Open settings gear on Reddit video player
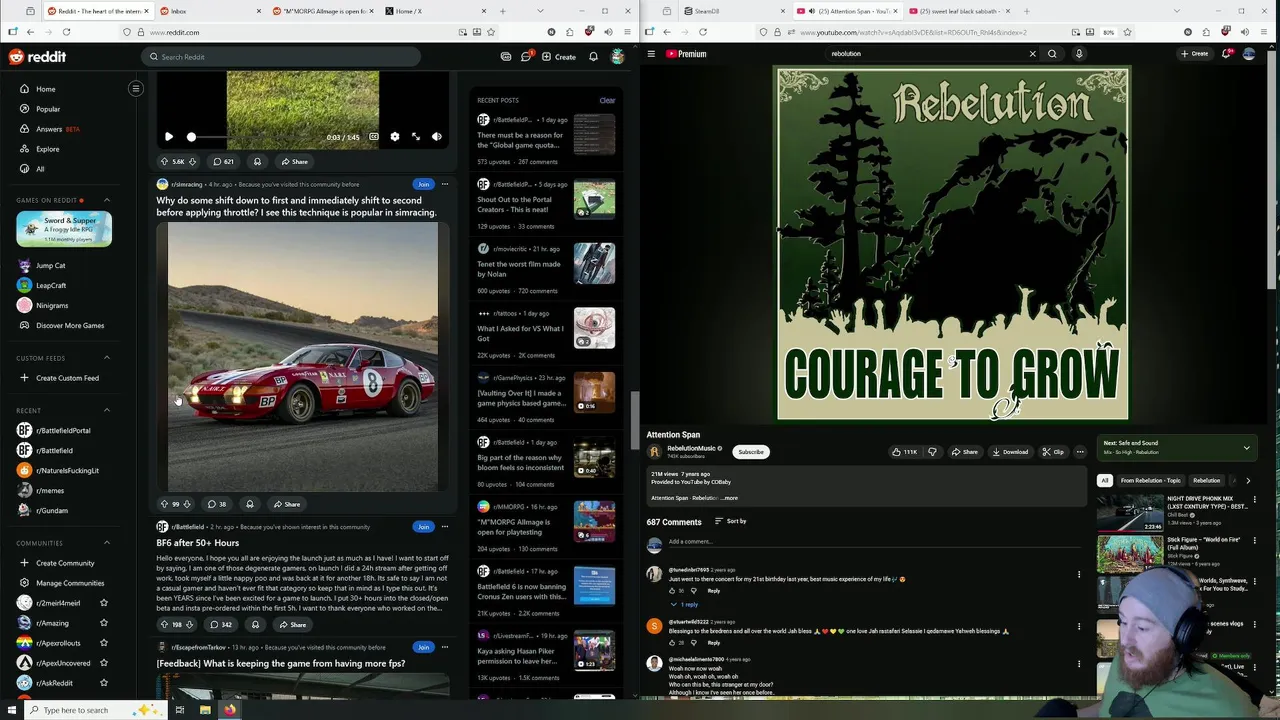This screenshot has width=1280, height=720. 394,137
